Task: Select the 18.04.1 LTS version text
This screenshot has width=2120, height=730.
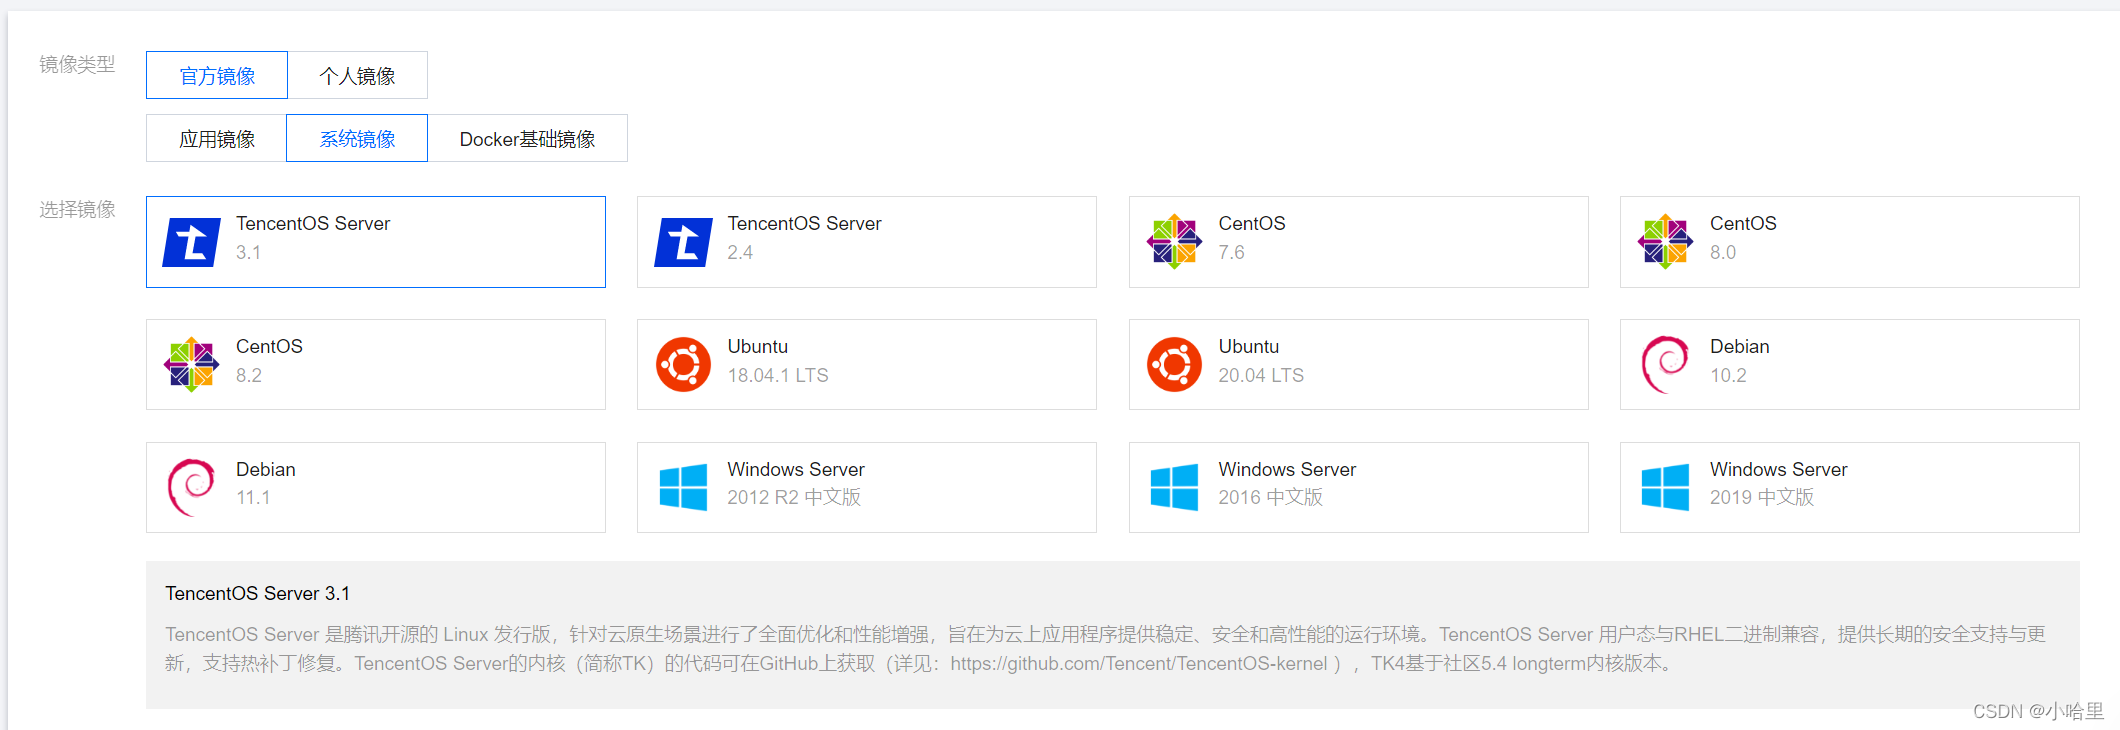Action: pos(778,376)
